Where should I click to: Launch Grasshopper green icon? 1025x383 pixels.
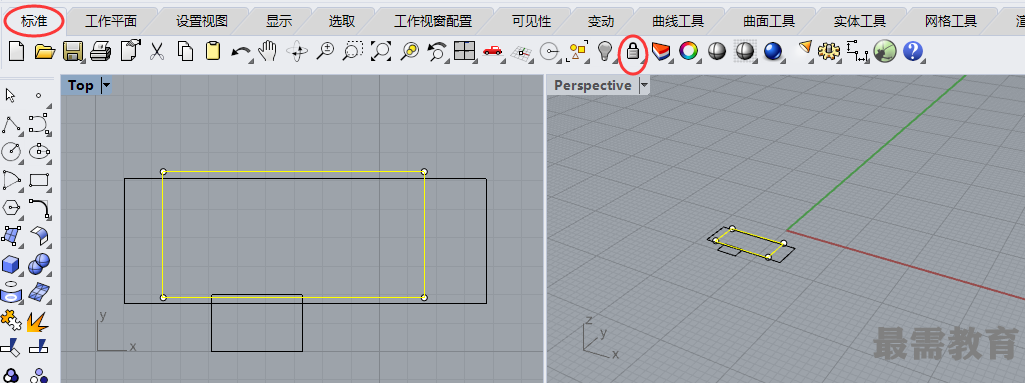pos(884,51)
